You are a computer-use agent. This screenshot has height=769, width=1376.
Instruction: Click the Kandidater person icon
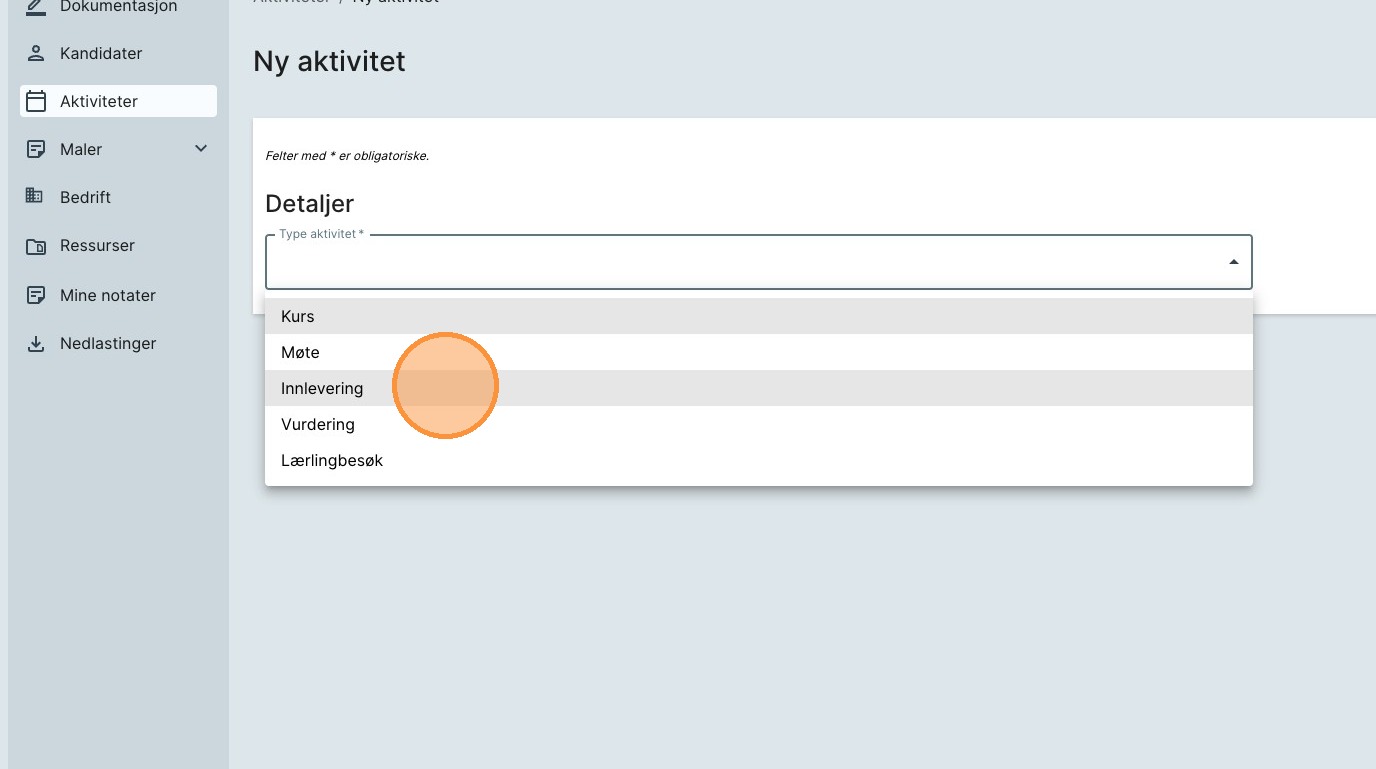tap(36, 53)
